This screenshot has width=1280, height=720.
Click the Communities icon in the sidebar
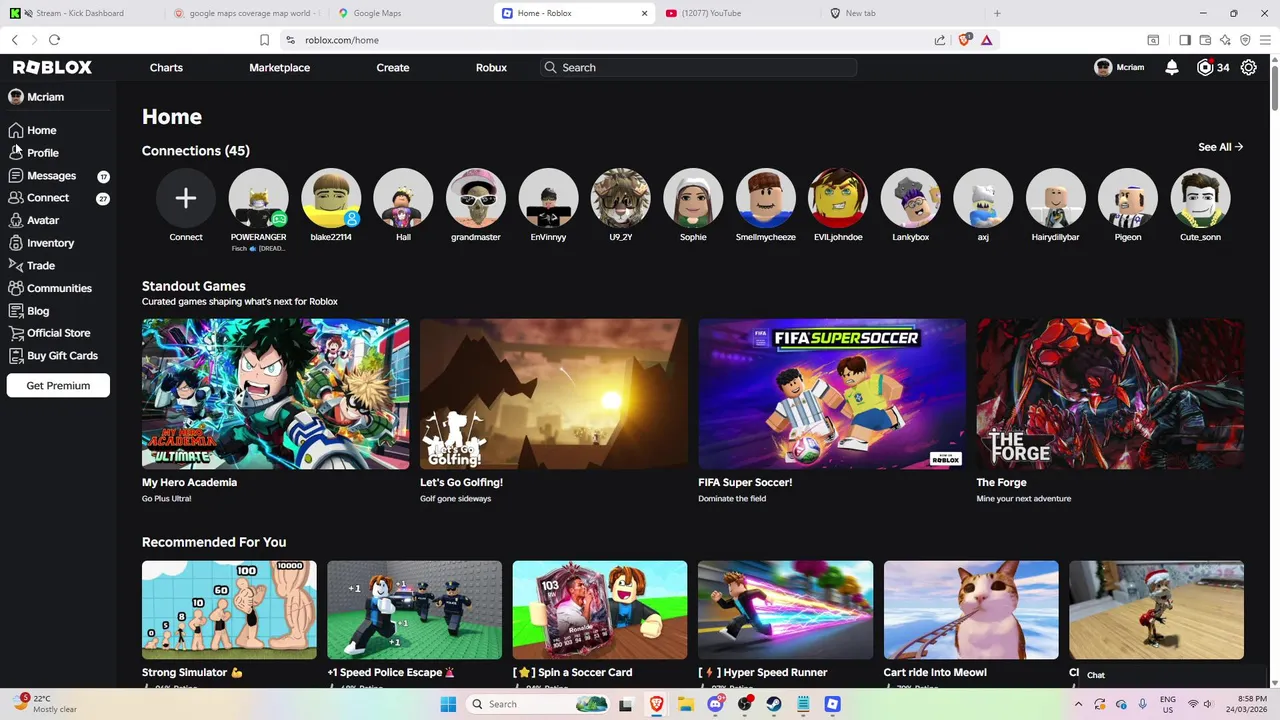point(16,288)
